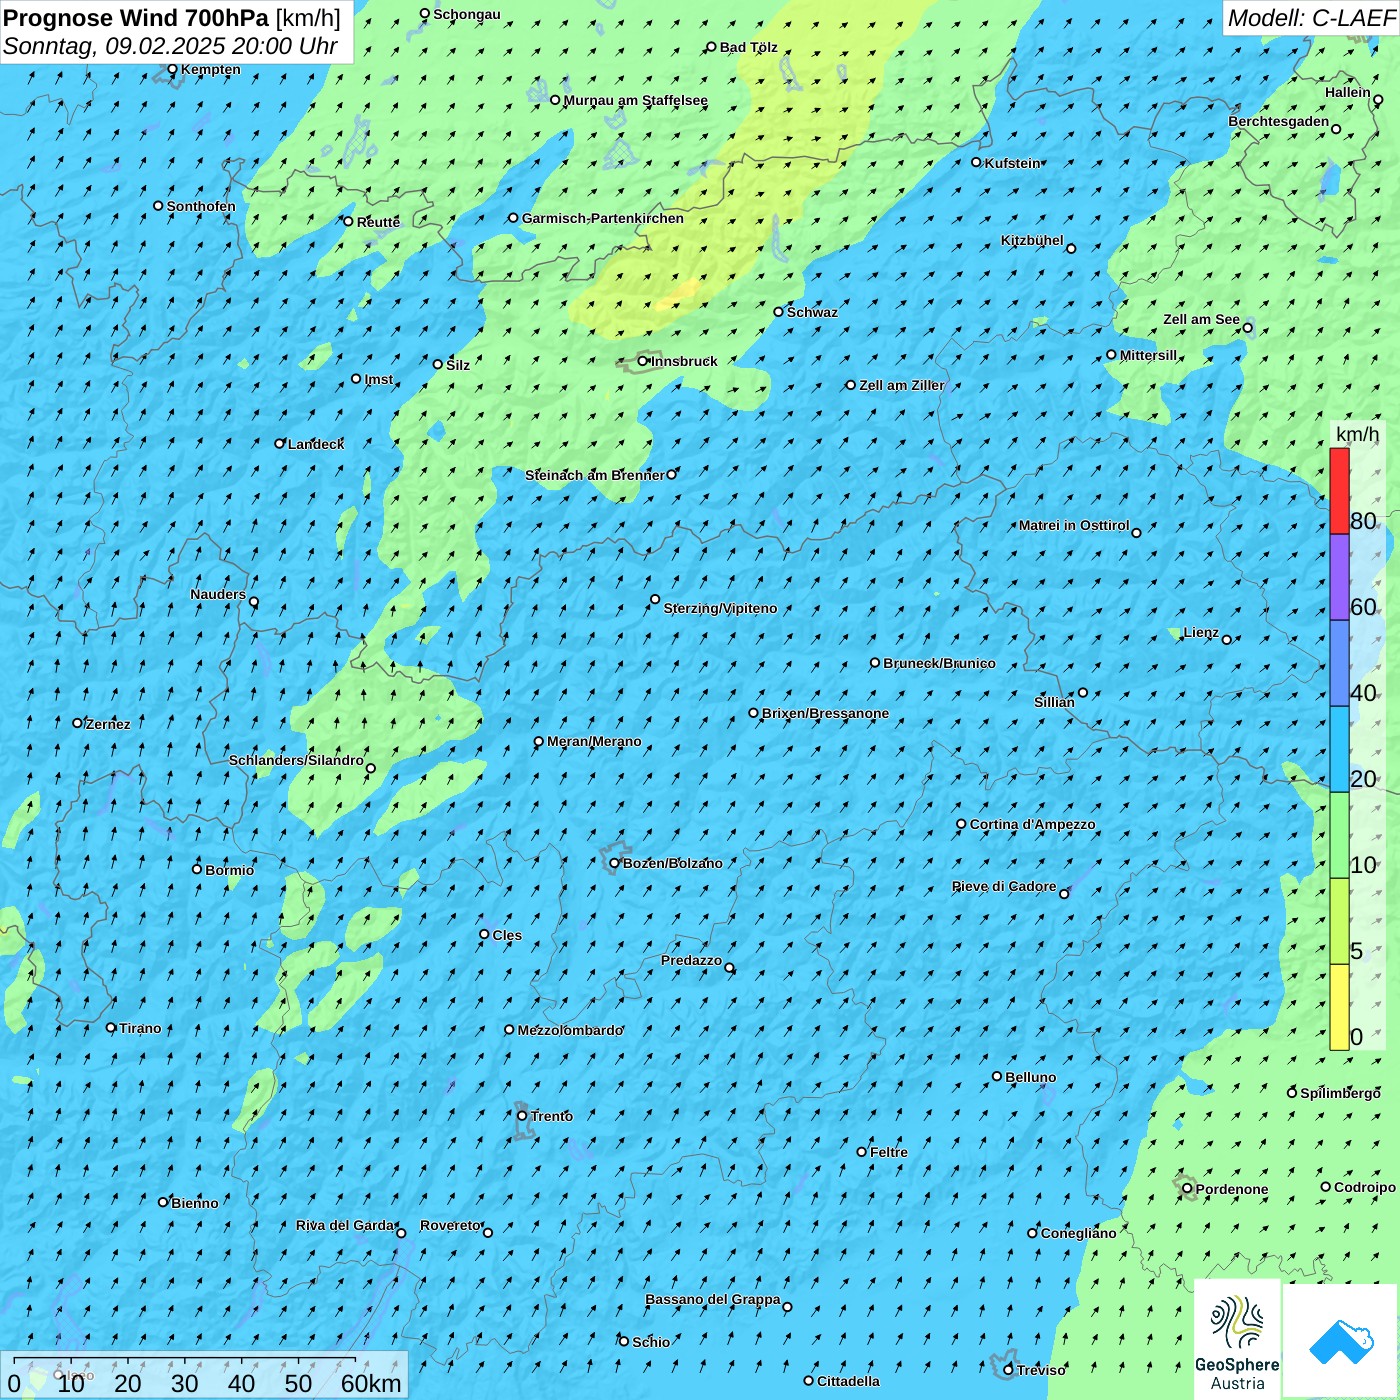This screenshot has width=1400, height=1400.
Task: Click the 'Spilimbergo' label
Action: [1340, 1093]
